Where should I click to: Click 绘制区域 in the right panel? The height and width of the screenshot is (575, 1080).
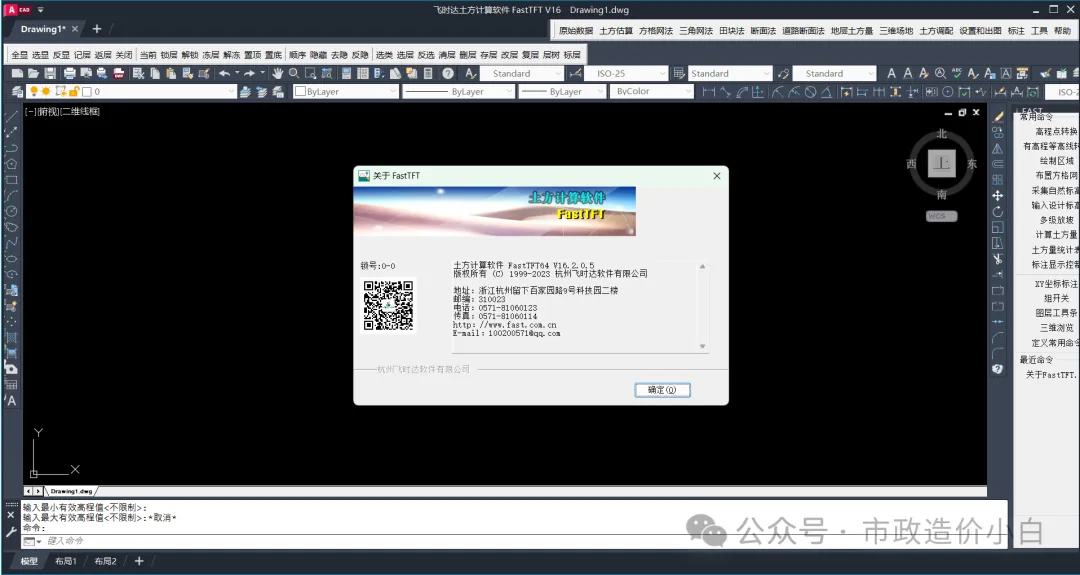1057,161
